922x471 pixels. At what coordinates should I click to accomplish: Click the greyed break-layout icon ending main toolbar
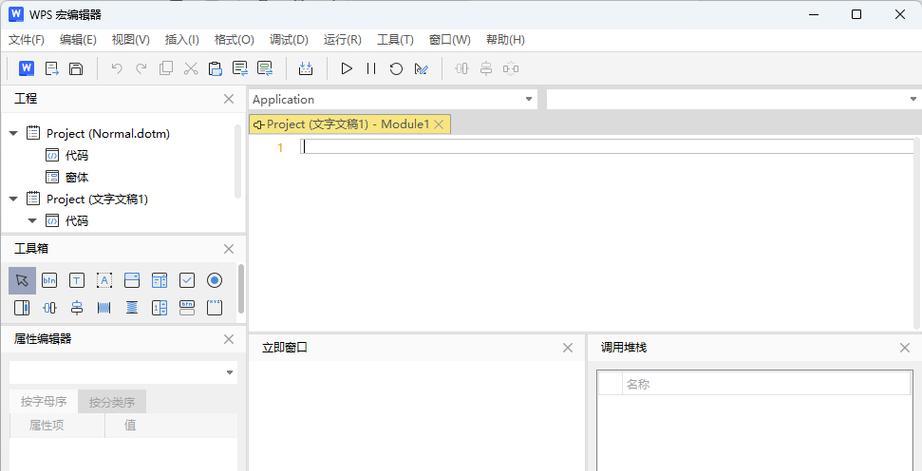click(510, 69)
